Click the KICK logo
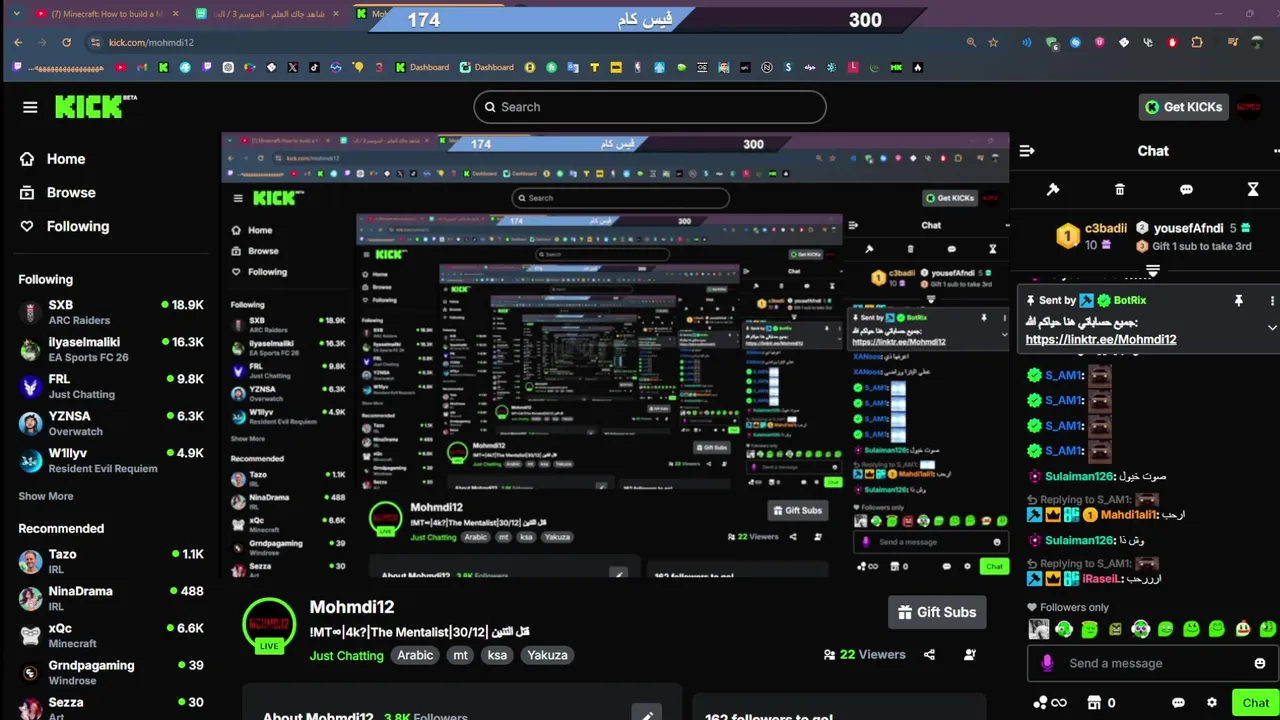 (95, 106)
